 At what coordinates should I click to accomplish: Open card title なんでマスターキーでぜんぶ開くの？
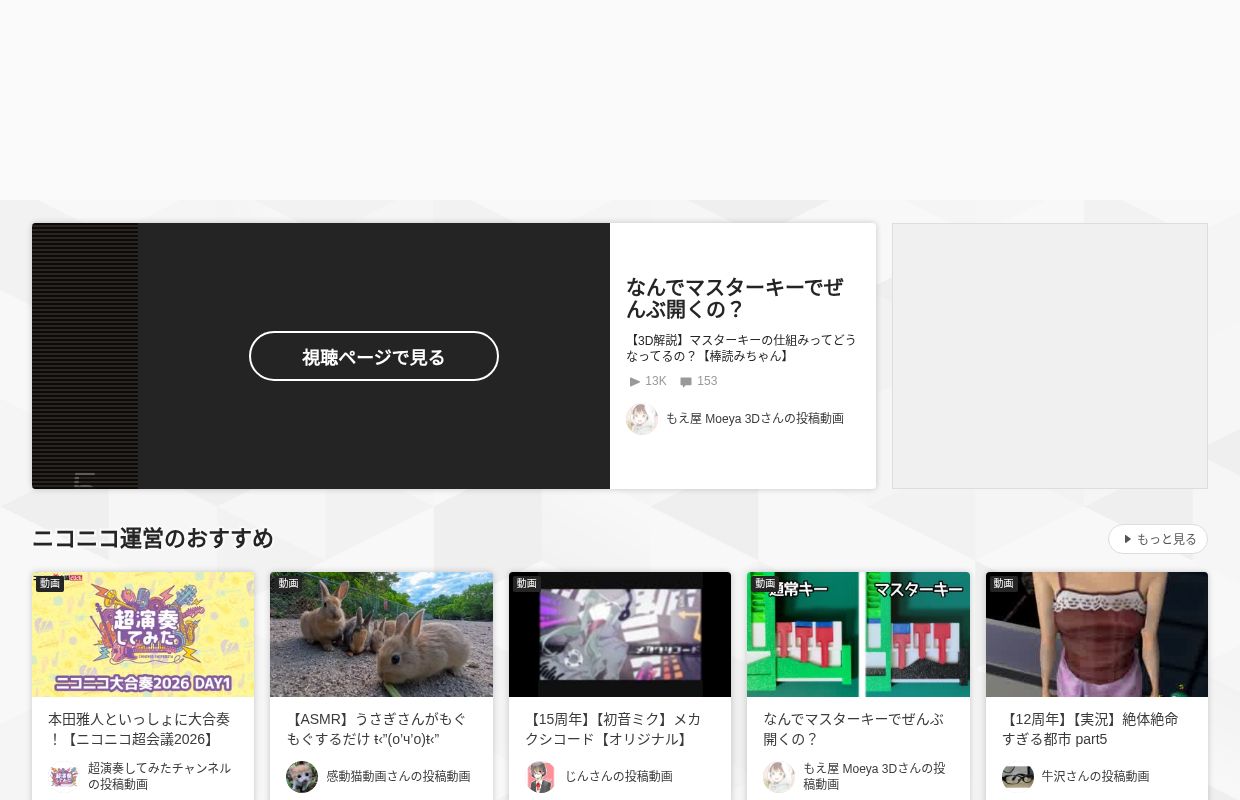point(853,729)
